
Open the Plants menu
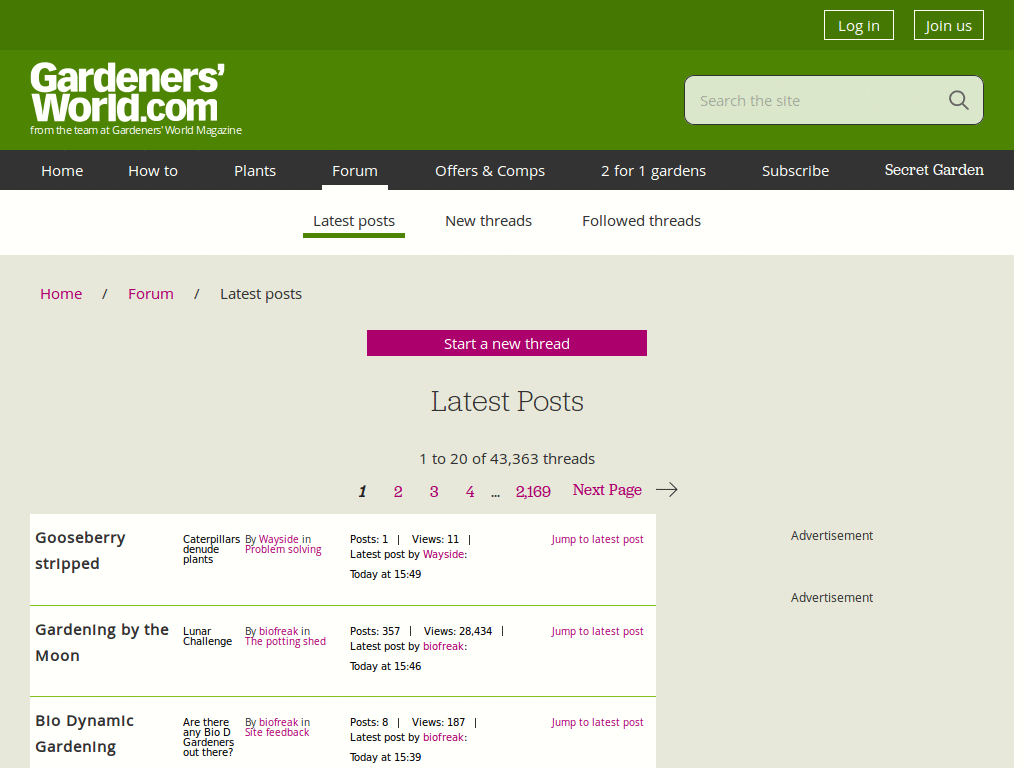click(x=255, y=170)
